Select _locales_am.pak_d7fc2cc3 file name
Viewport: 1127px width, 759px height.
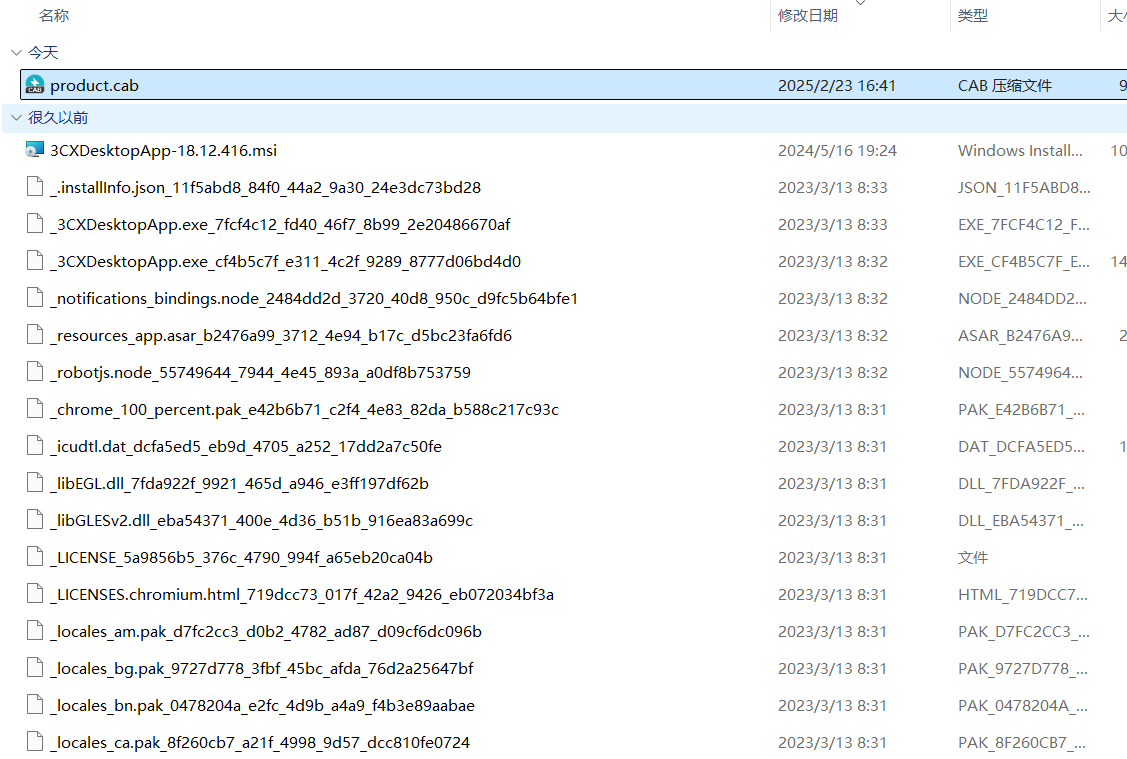point(266,632)
